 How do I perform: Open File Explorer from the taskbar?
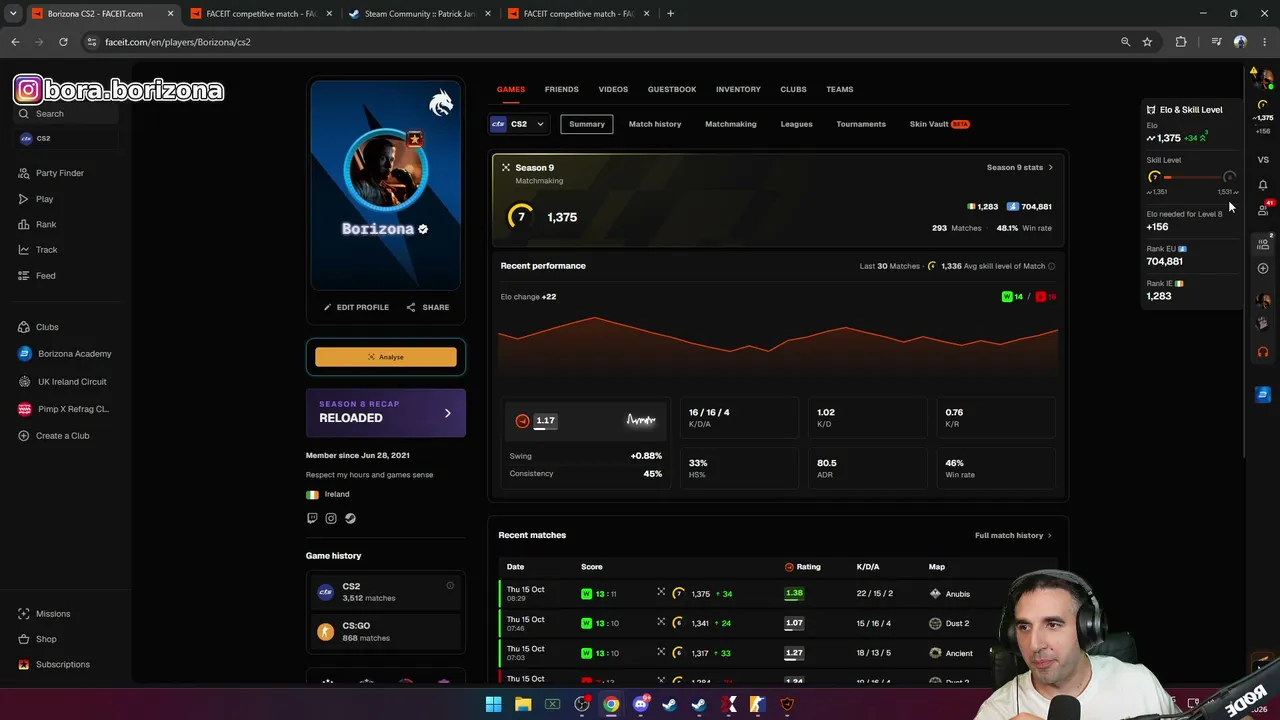[x=523, y=704]
